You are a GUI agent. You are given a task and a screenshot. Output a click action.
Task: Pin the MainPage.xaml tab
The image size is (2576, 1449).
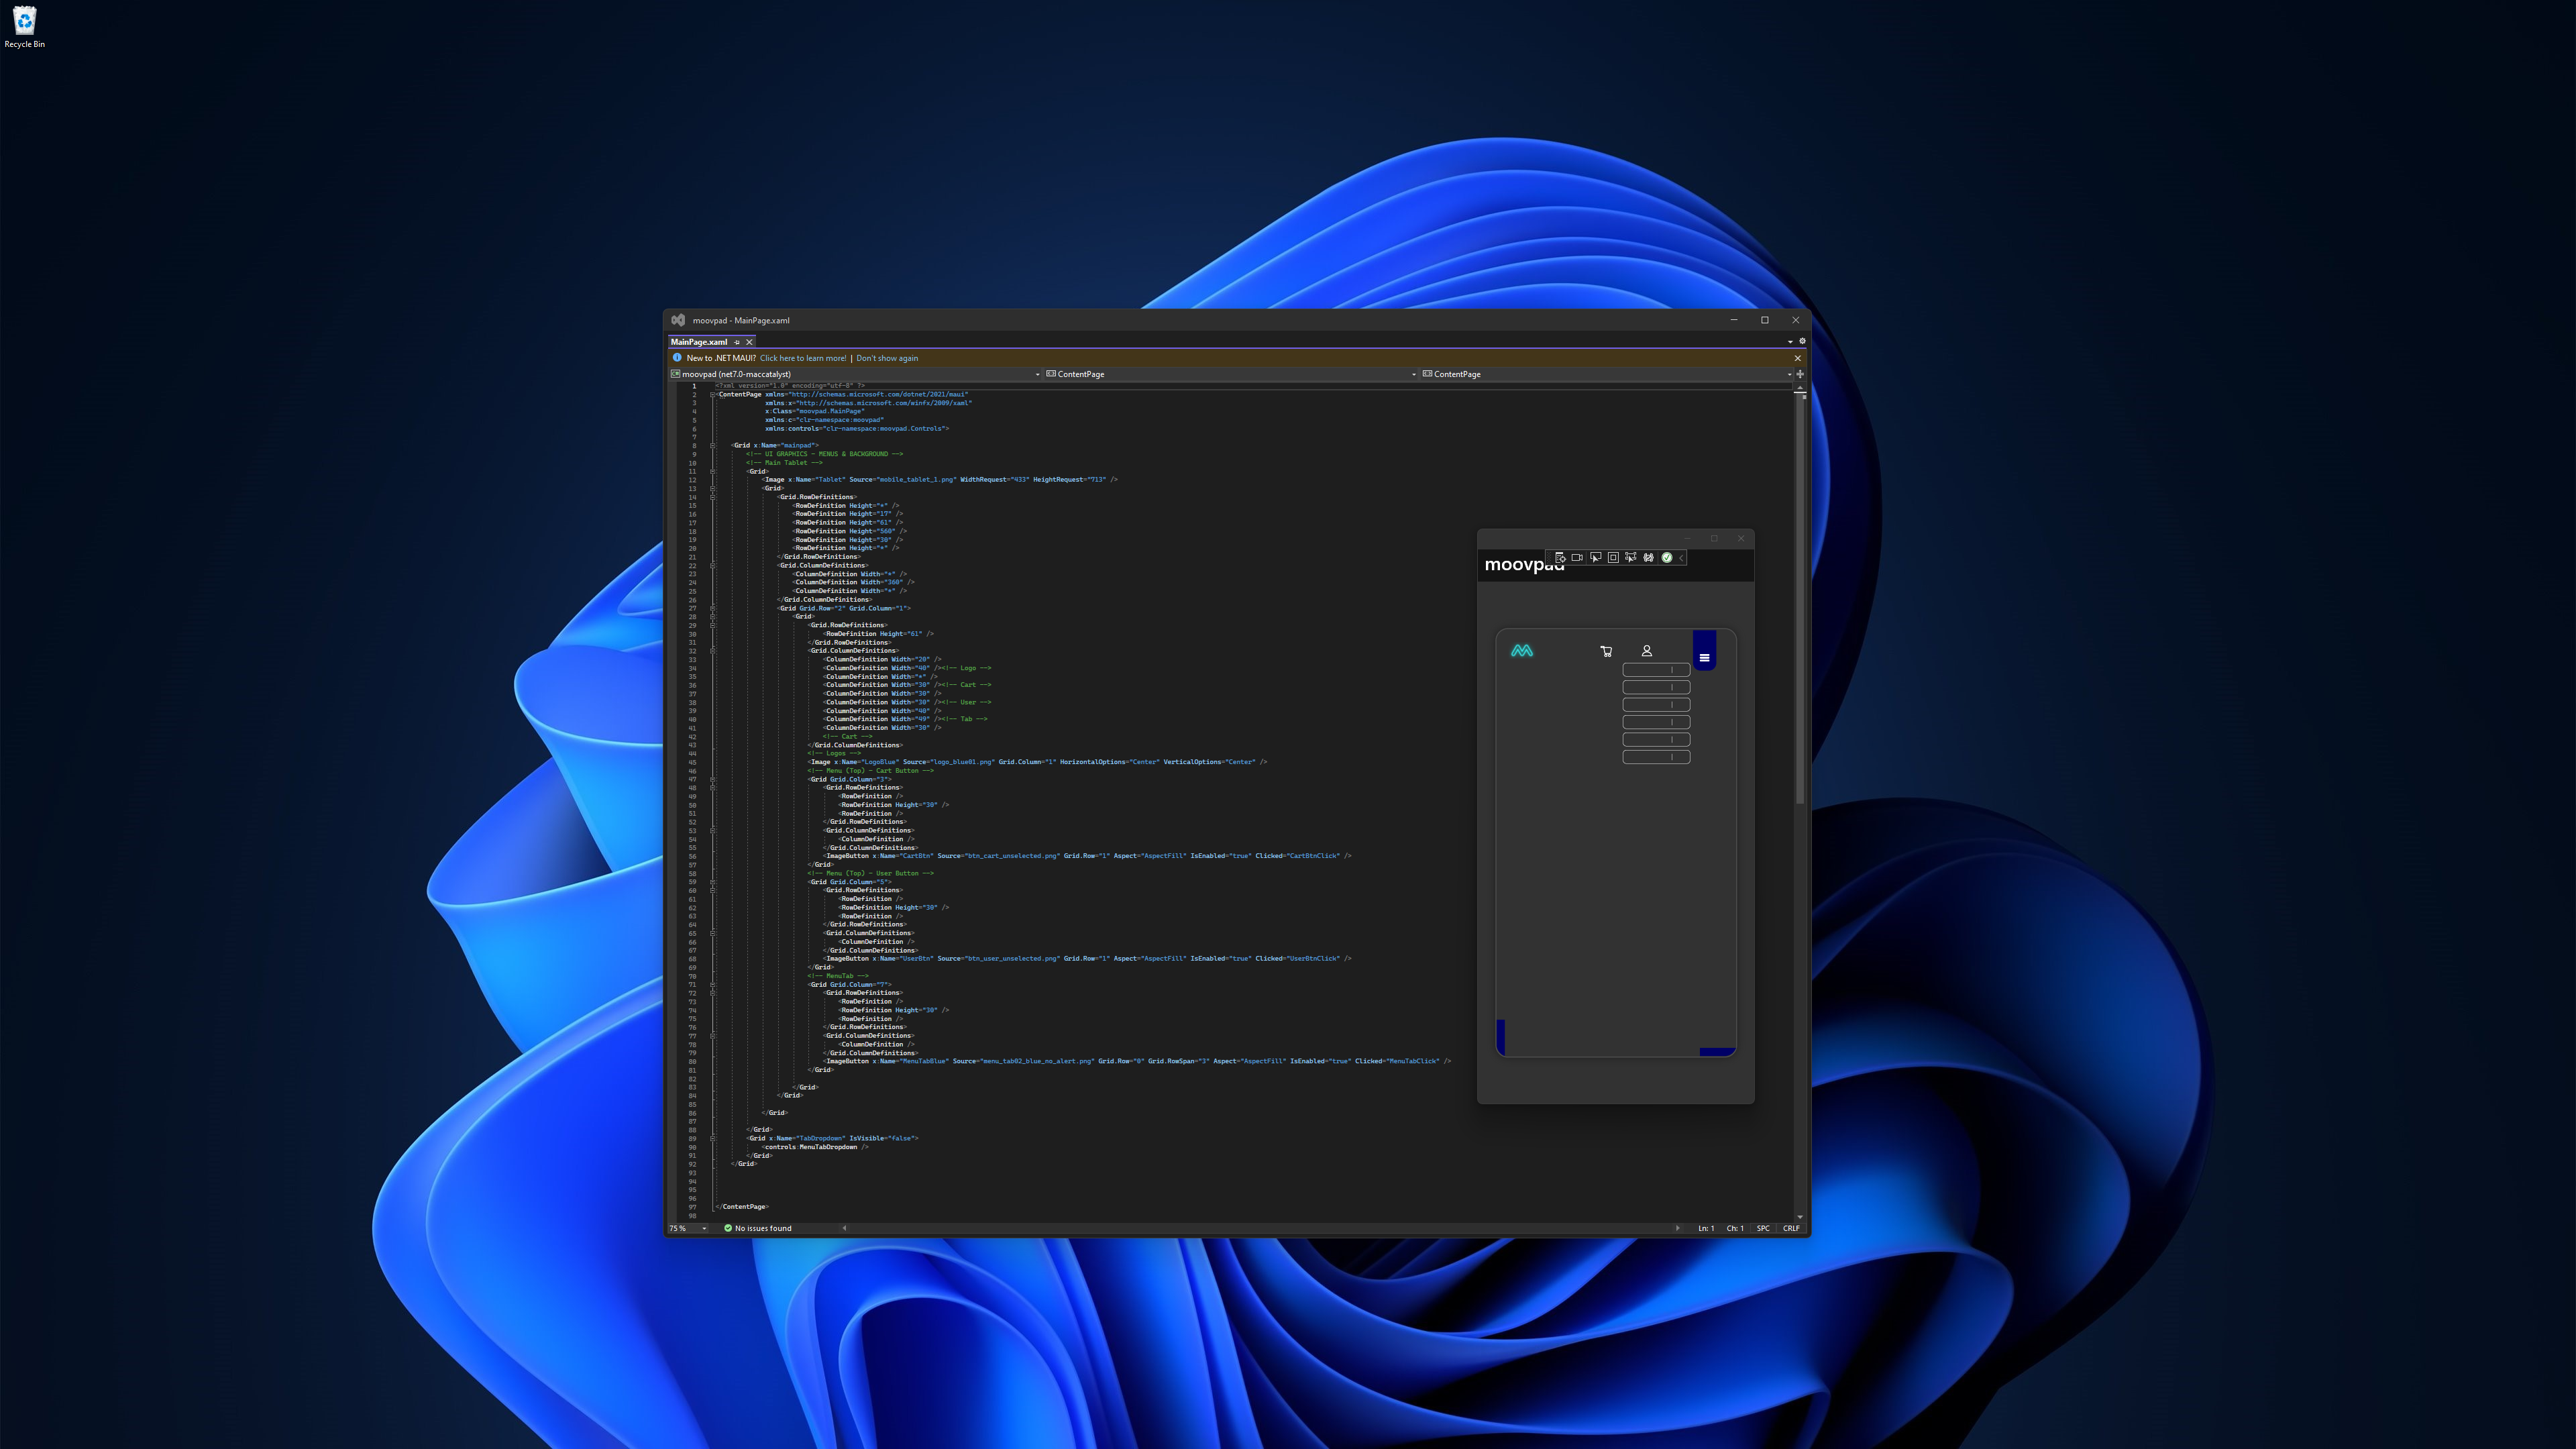(737, 342)
